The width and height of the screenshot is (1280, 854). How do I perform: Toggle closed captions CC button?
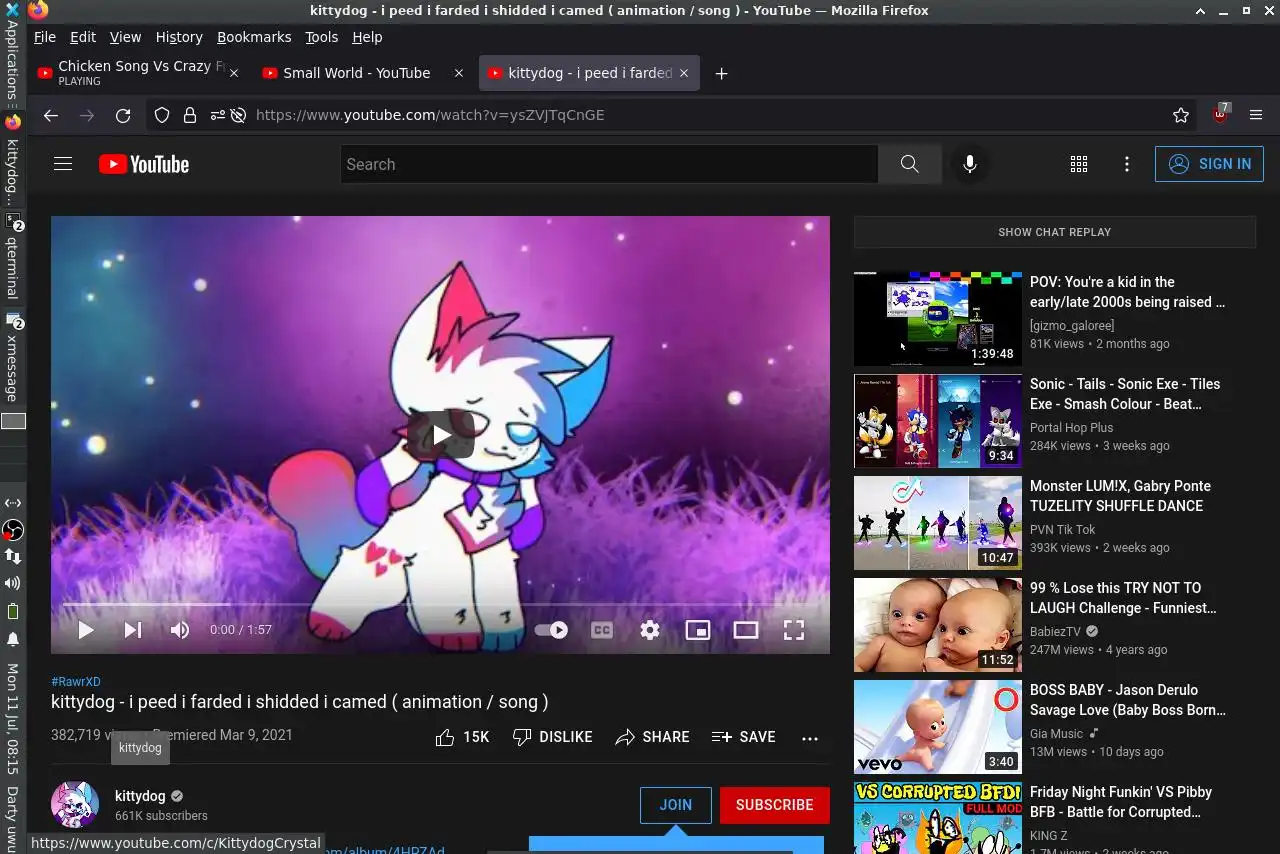tap(601, 630)
